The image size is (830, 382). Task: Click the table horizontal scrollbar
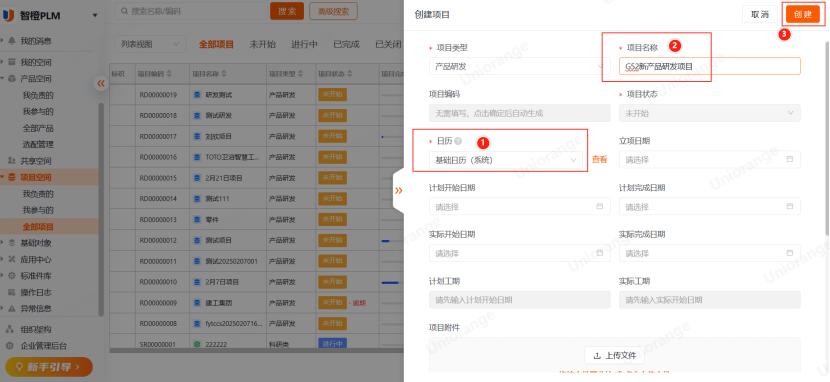256,350
